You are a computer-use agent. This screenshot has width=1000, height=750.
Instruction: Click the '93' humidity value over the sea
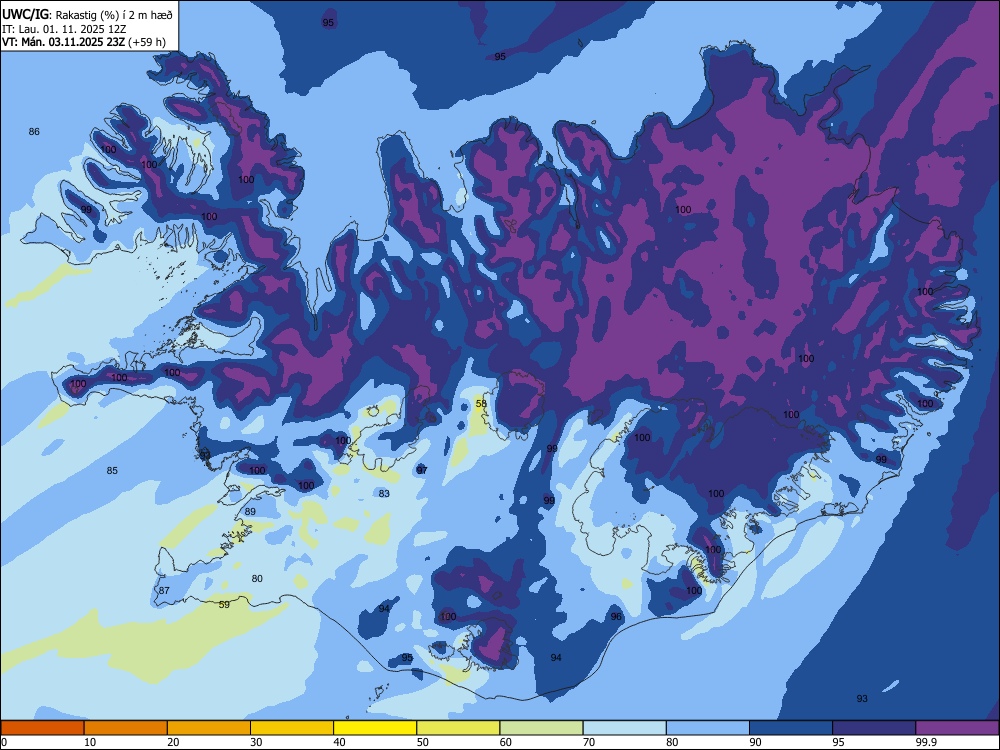(x=862, y=698)
